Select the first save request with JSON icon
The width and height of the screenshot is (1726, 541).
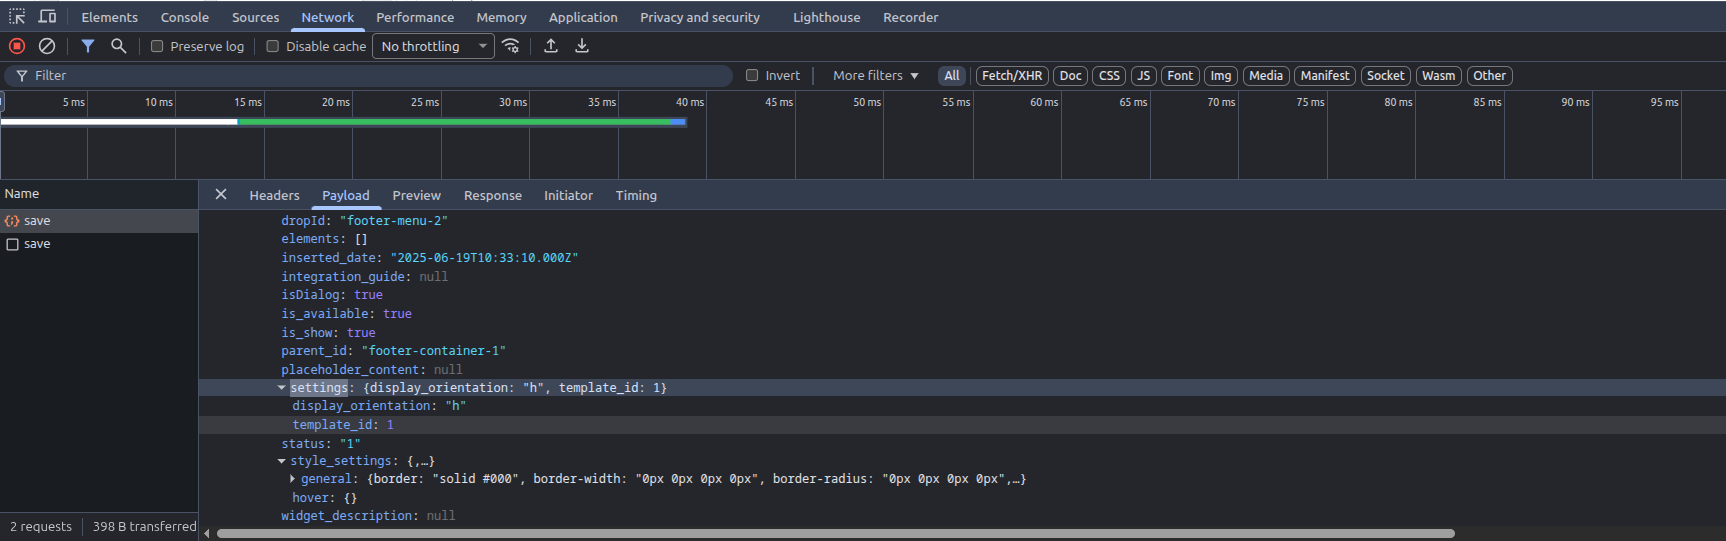point(99,221)
